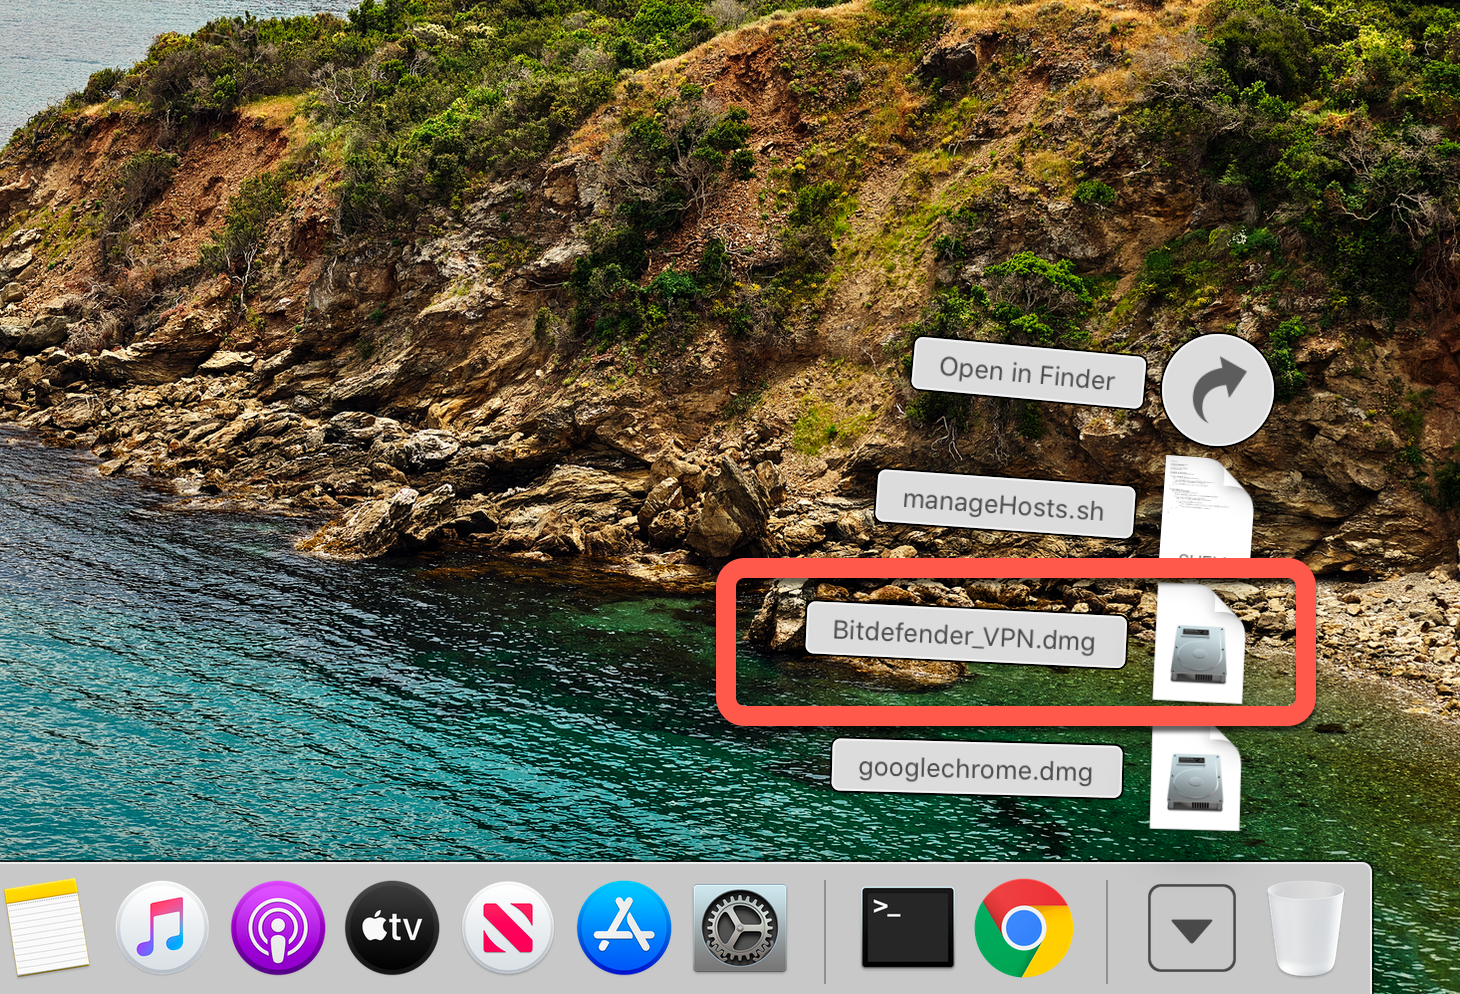
Task: Click the Downloads stack disclosure arrow
Action: 1192,928
